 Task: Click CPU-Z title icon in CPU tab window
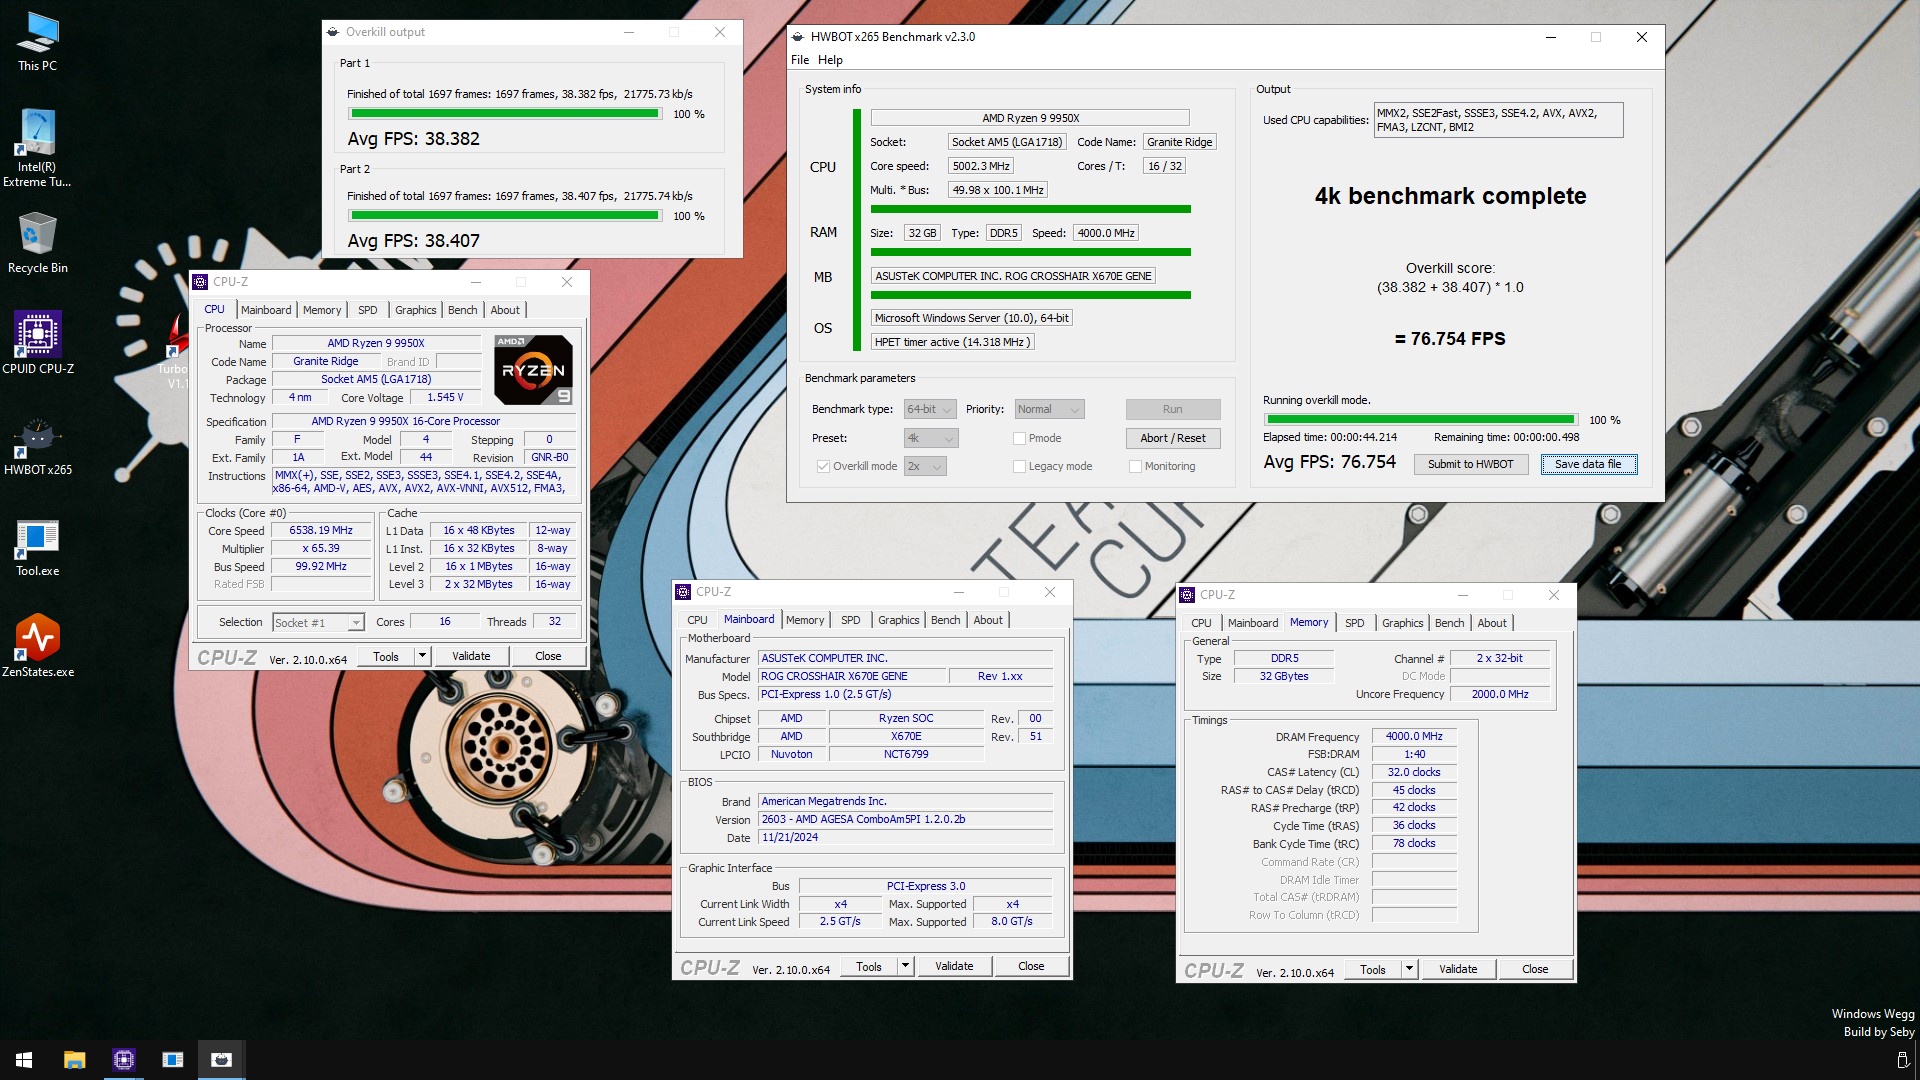point(200,282)
